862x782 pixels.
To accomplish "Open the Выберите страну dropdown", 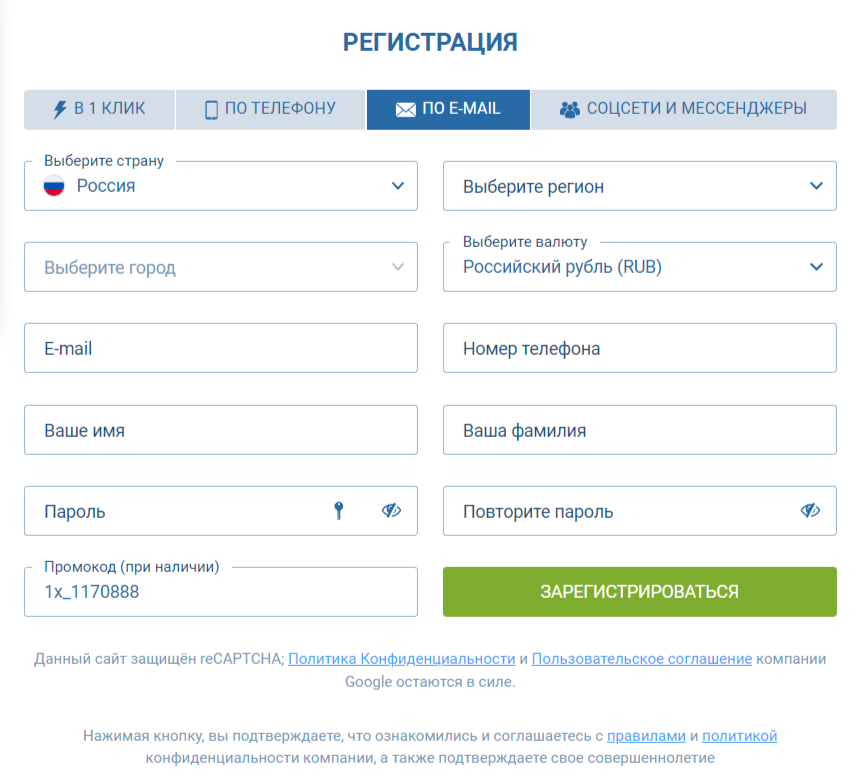I will point(220,186).
